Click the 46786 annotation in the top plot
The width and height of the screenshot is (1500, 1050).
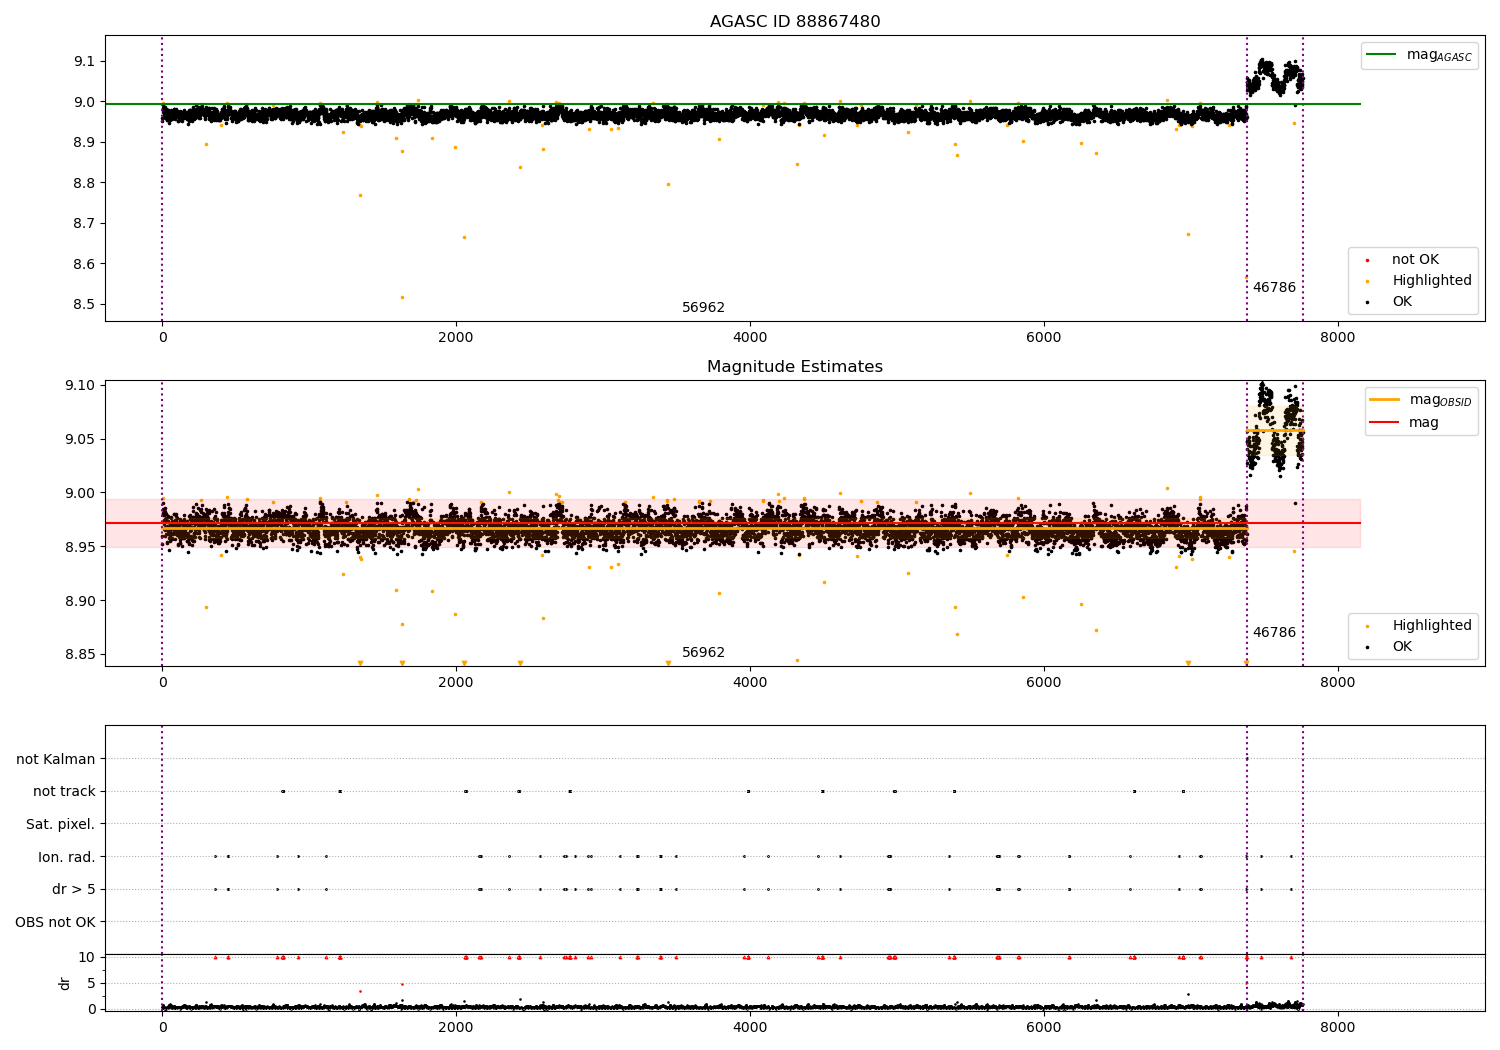click(1274, 288)
